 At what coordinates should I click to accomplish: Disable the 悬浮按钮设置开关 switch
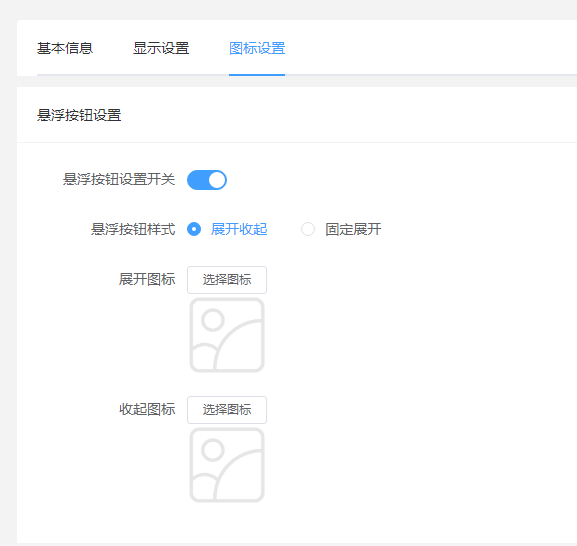[207, 180]
